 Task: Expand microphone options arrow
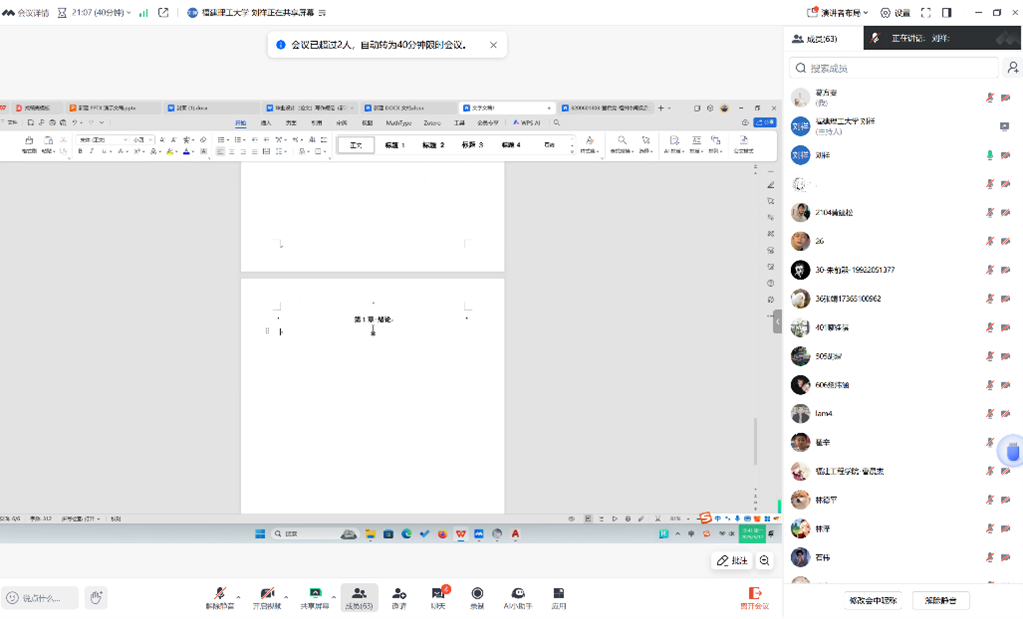pos(238,597)
